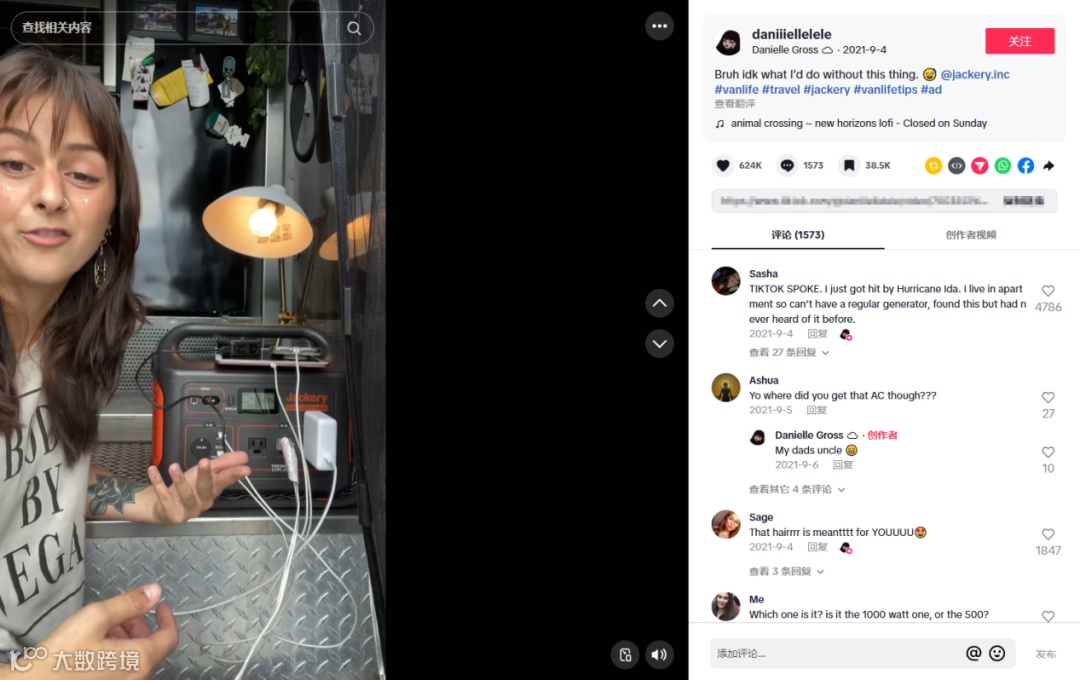1080x680 pixels.
Task: Like Sasha's comment
Action: (1048, 291)
